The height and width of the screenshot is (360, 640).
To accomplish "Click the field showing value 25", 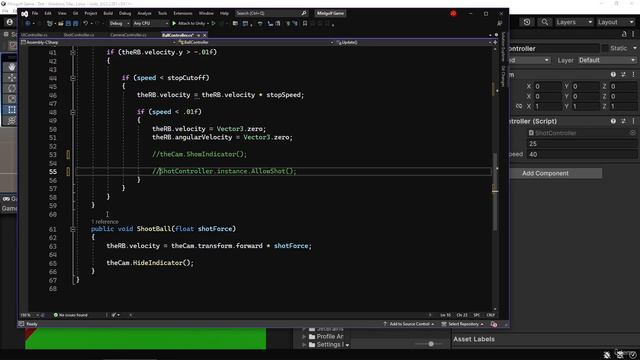I will [582, 144].
